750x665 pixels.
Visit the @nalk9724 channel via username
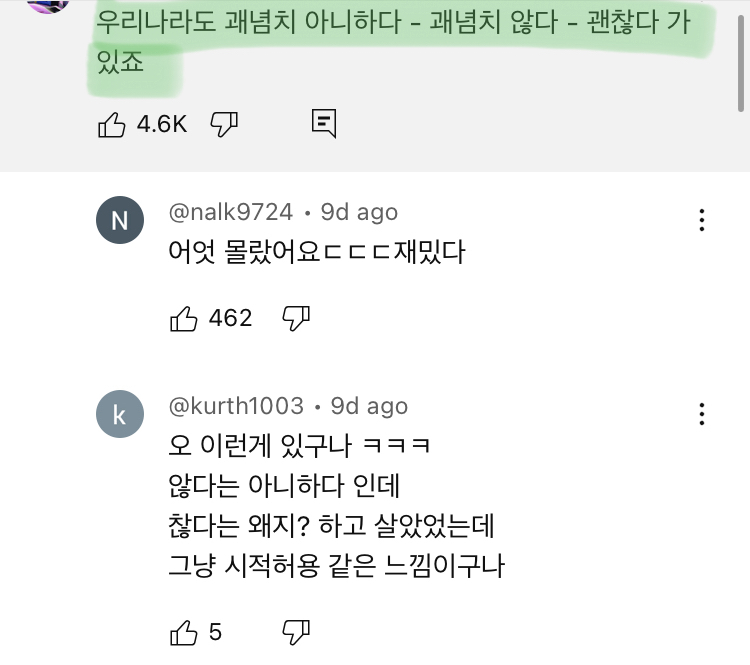tap(231, 213)
